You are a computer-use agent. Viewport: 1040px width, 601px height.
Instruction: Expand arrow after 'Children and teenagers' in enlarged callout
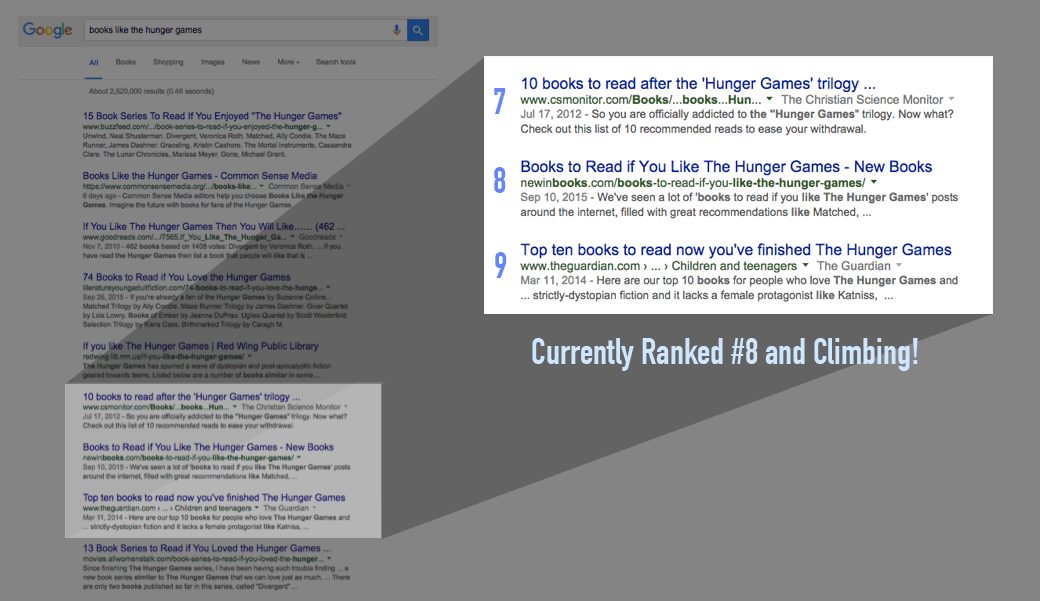click(805, 265)
